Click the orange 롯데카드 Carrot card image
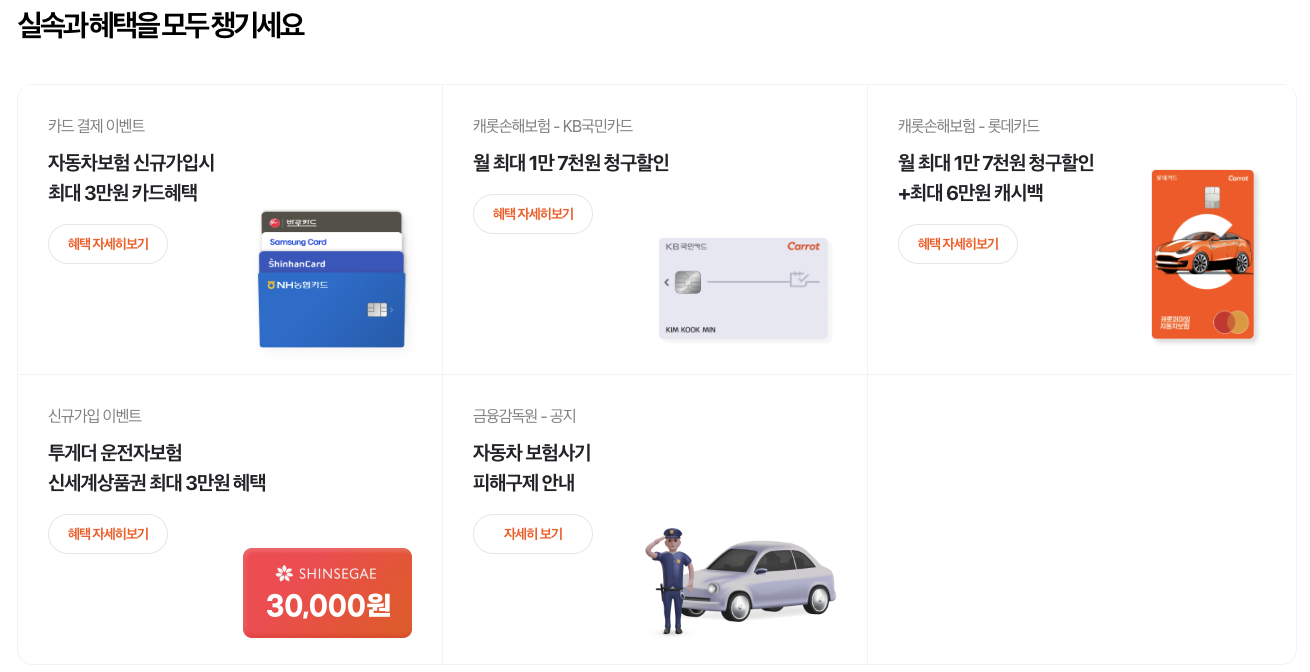The width and height of the screenshot is (1310, 672). click(x=1202, y=254)
